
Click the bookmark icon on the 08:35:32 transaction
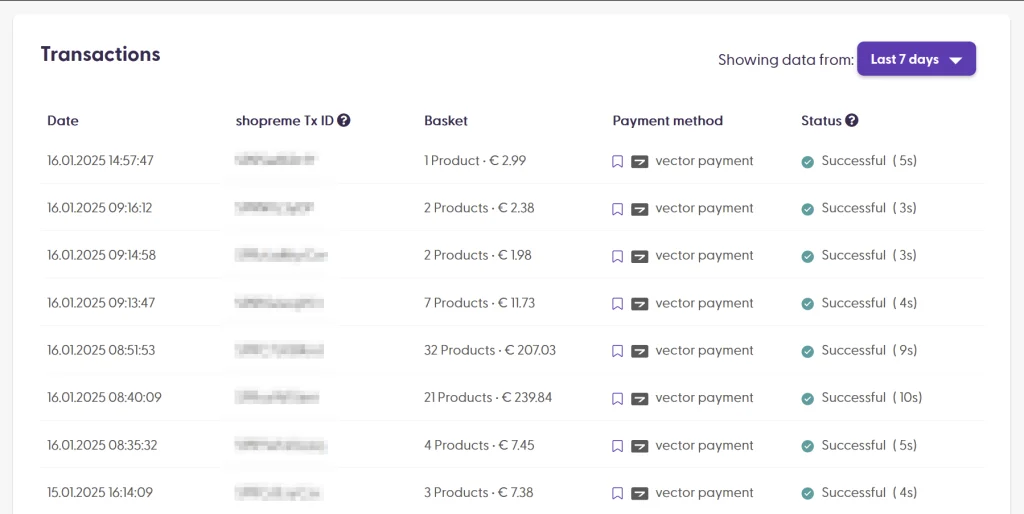[617, 446]
